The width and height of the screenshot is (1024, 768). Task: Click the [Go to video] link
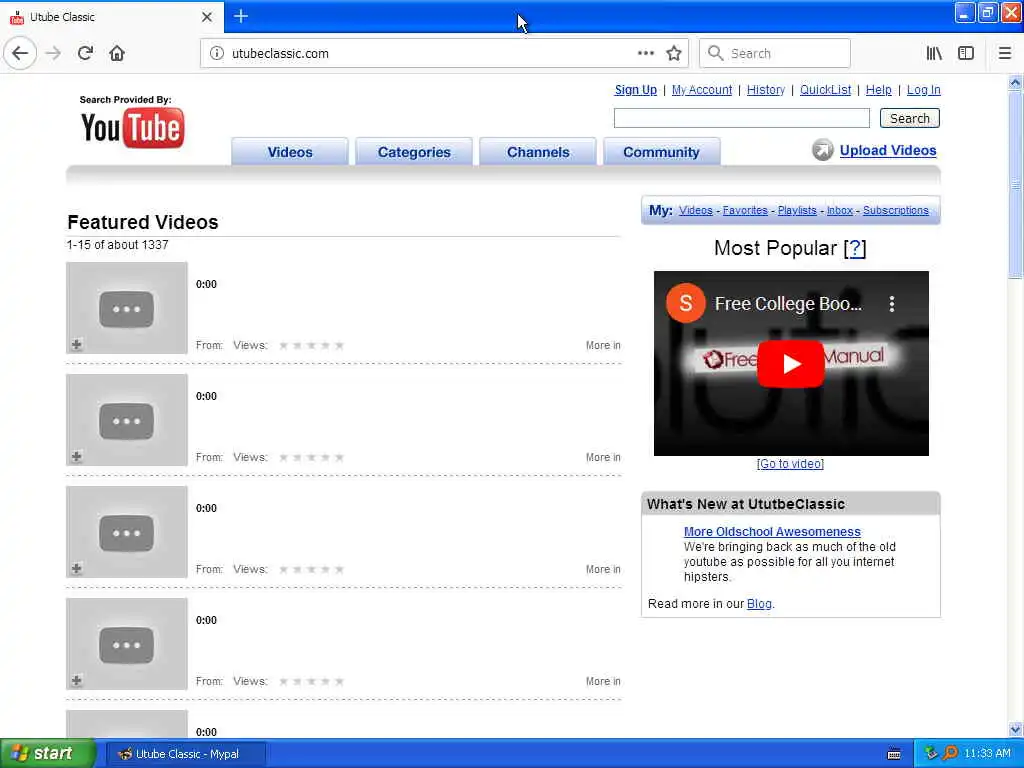pos(790,464)
